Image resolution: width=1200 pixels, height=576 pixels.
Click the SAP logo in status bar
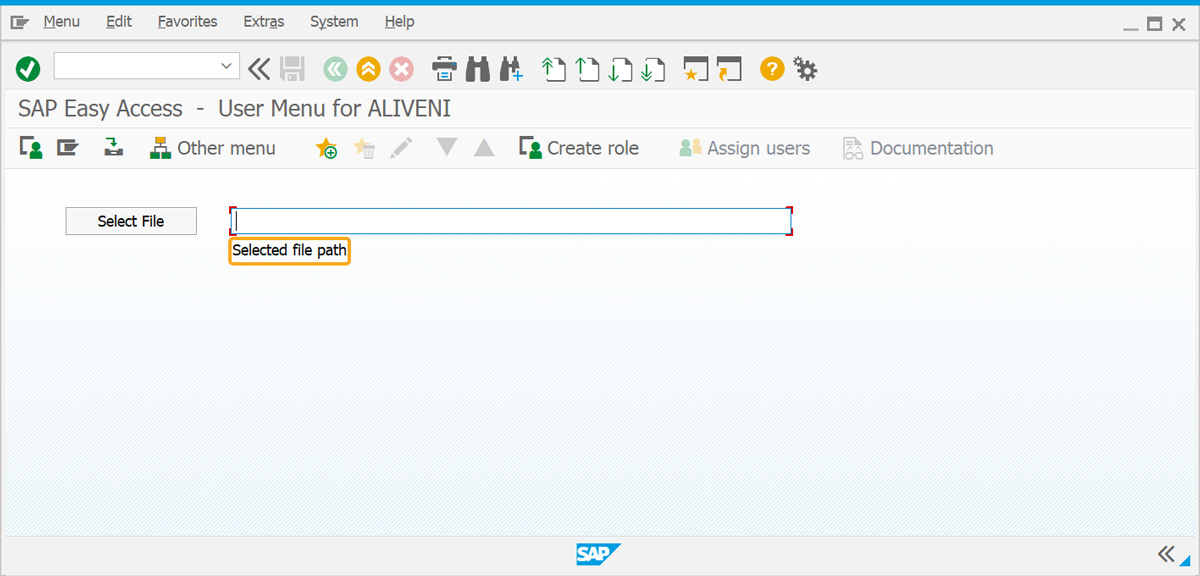(x=599, y=554)
